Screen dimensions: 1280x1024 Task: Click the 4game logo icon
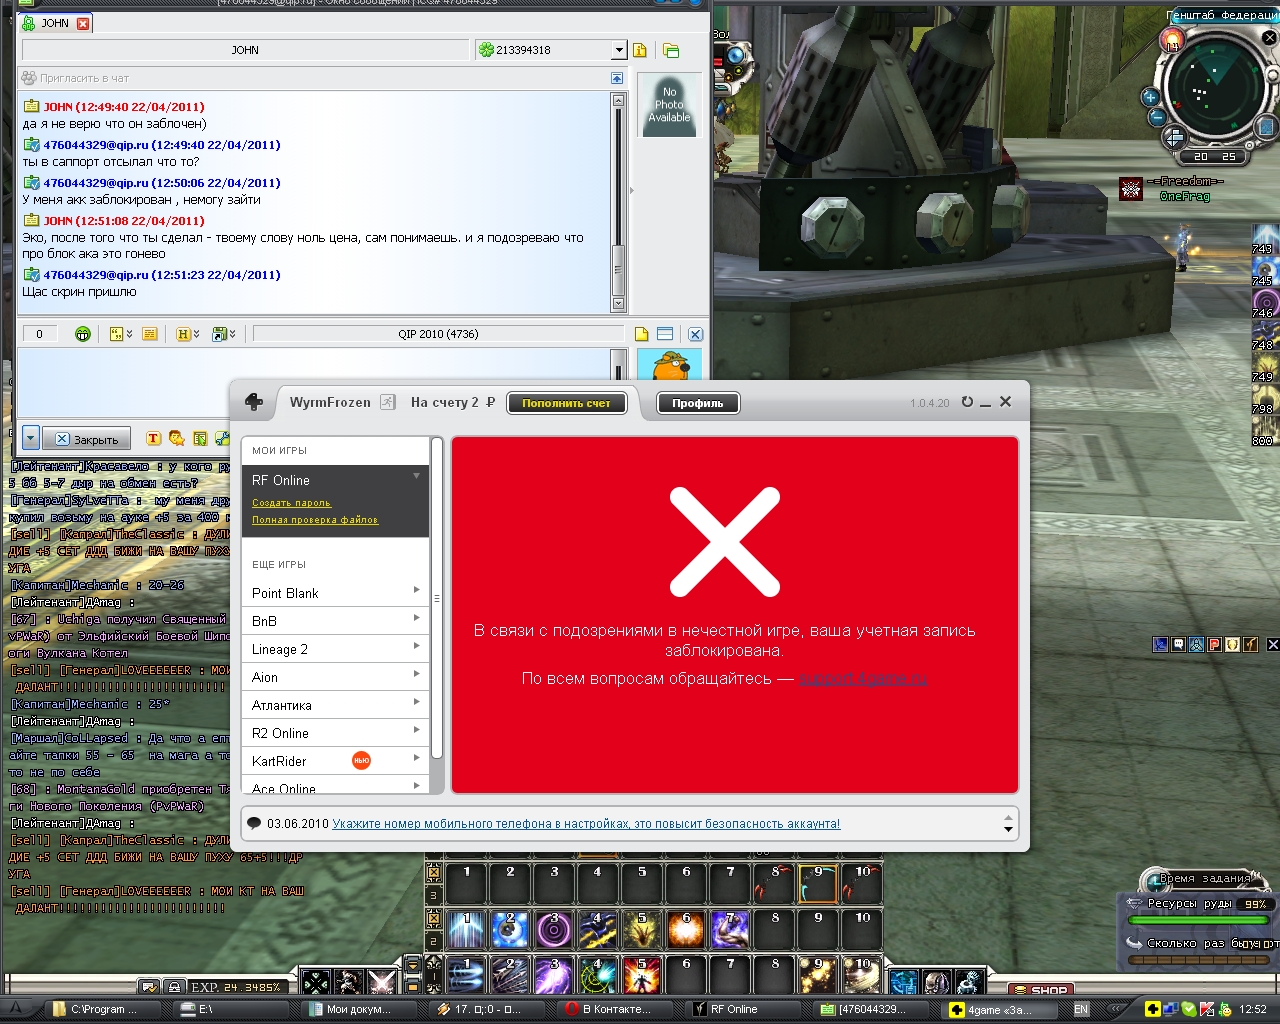[254, 402]
